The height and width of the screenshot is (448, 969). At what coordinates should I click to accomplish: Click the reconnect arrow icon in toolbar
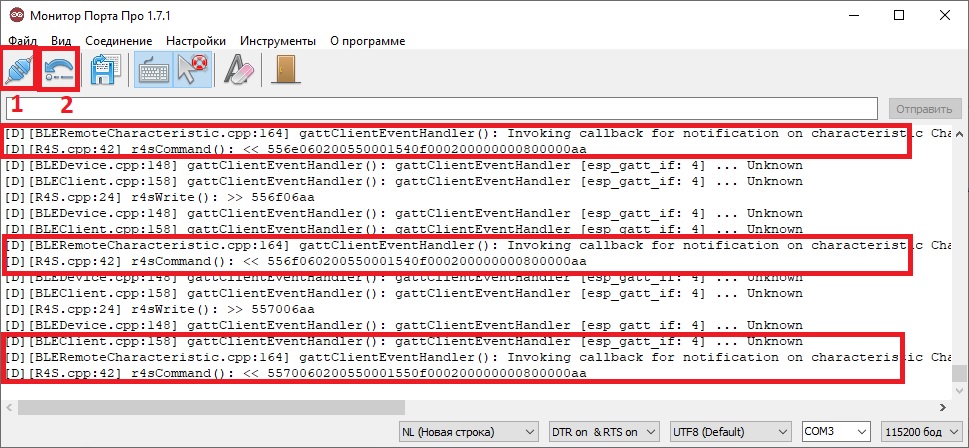60,69
